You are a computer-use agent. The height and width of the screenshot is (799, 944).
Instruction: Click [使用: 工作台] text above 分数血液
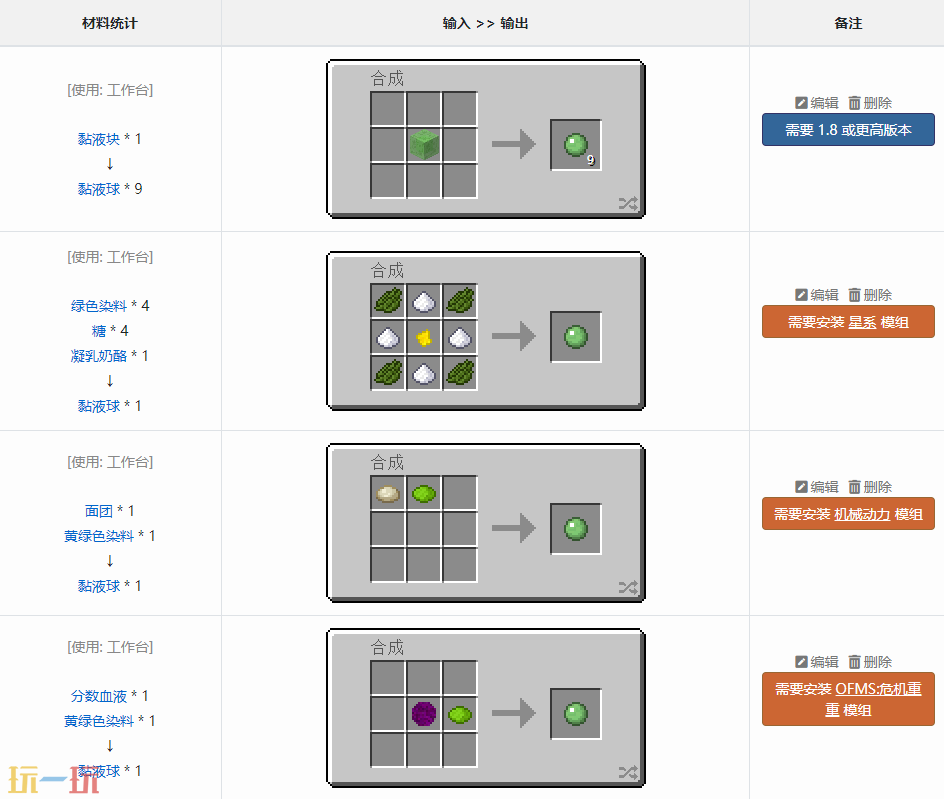(110, 647)
